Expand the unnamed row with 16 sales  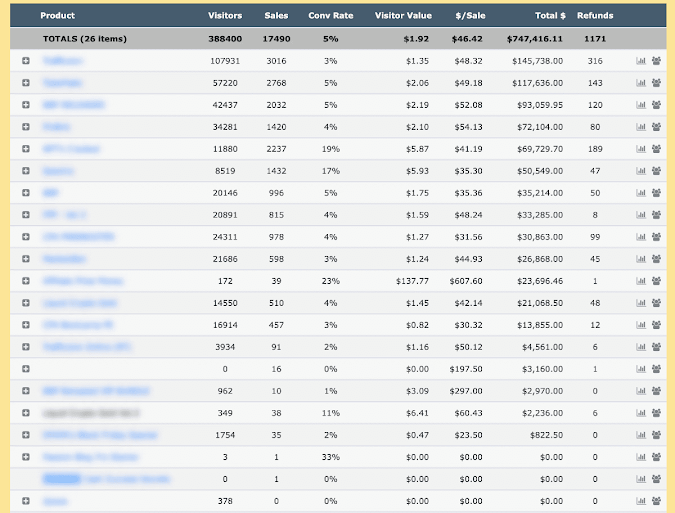click(x=26, y=369)
